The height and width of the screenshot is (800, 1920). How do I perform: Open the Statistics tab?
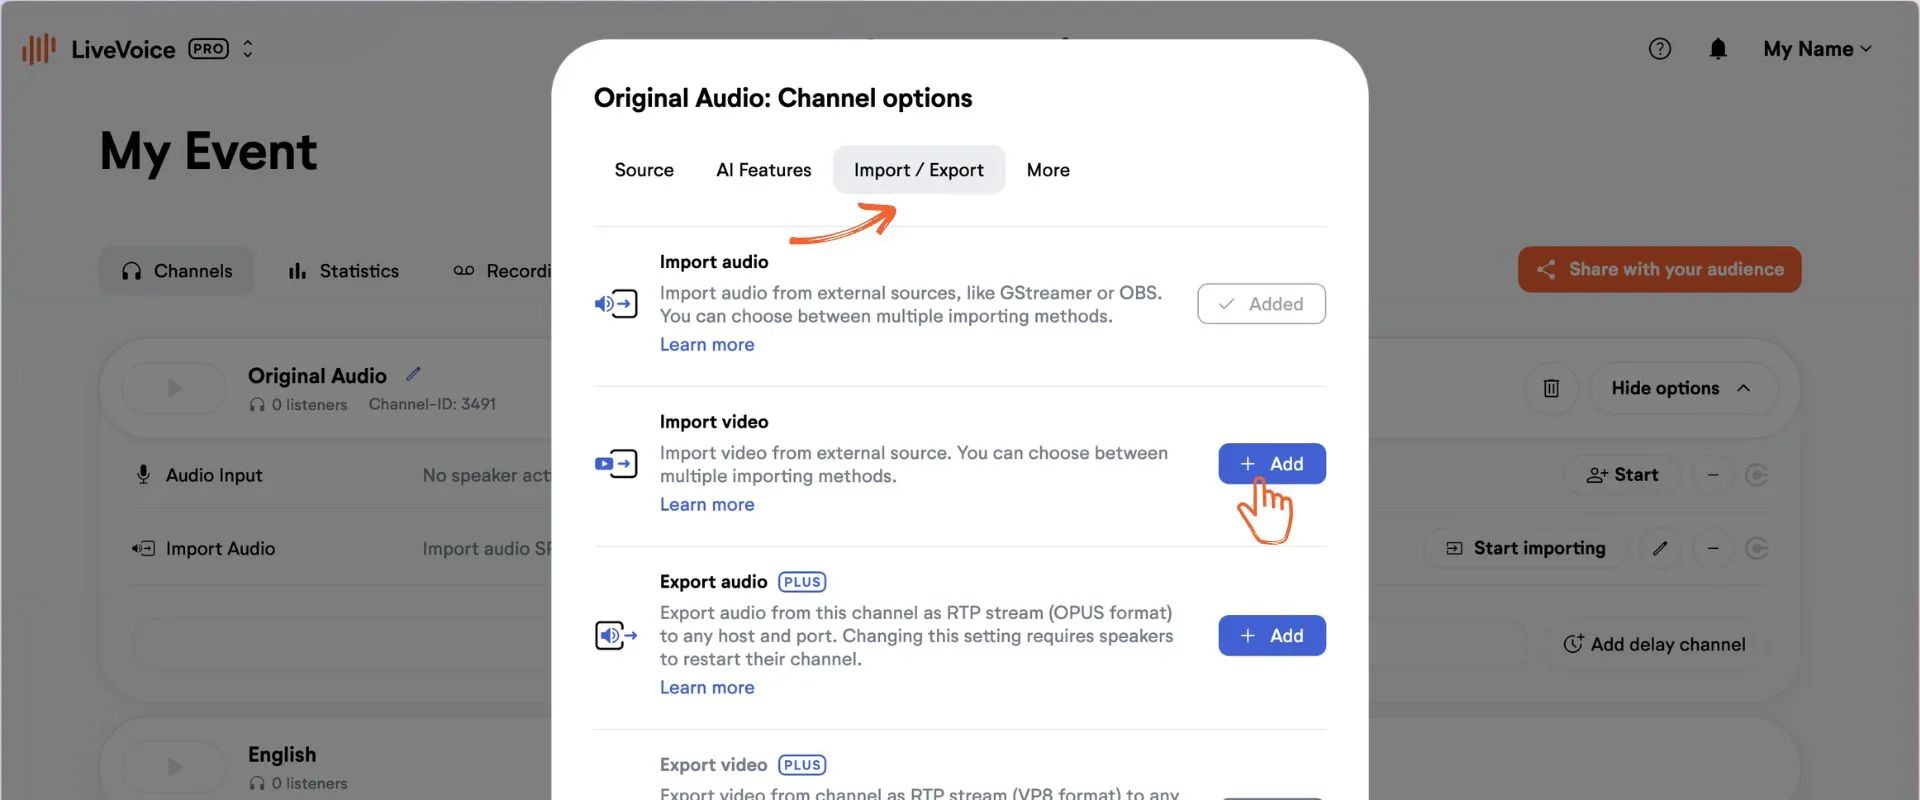[x=343, y=271]
